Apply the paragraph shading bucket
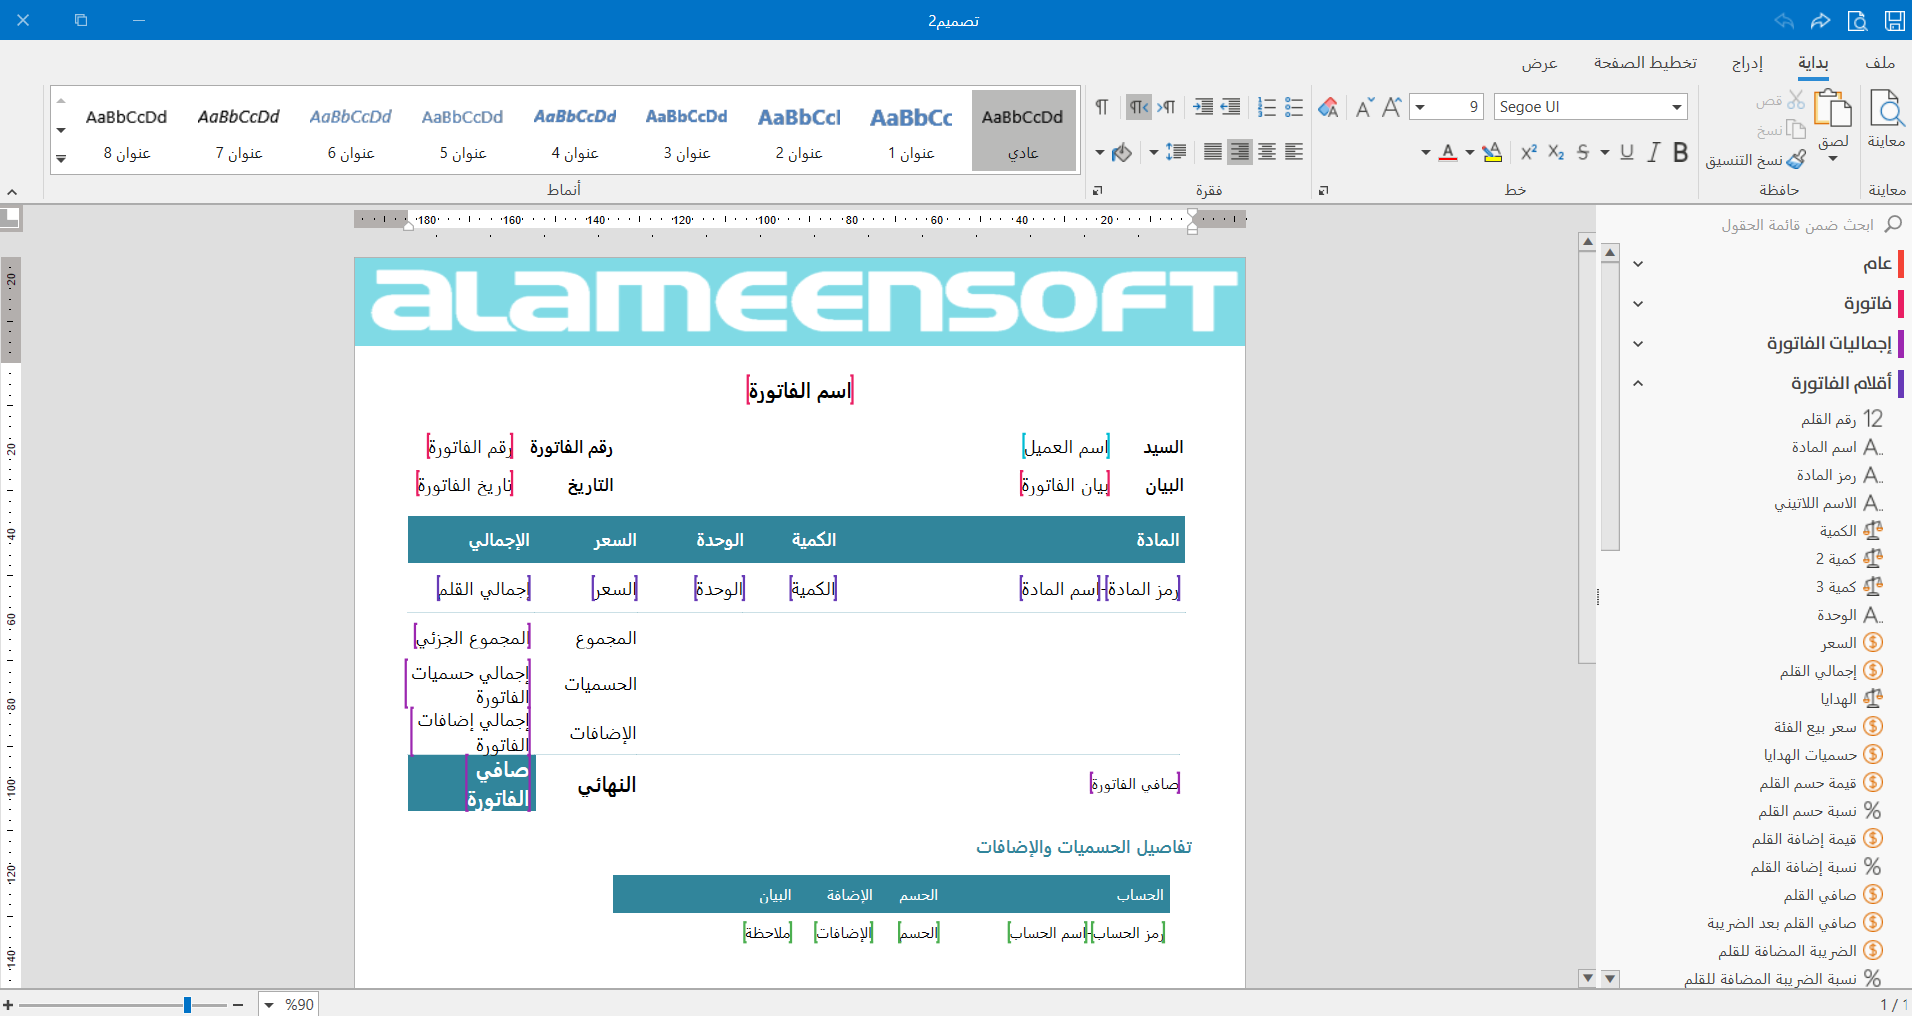Image resolution: width=1912 pixels, height=1016 pixels. 1121,152
